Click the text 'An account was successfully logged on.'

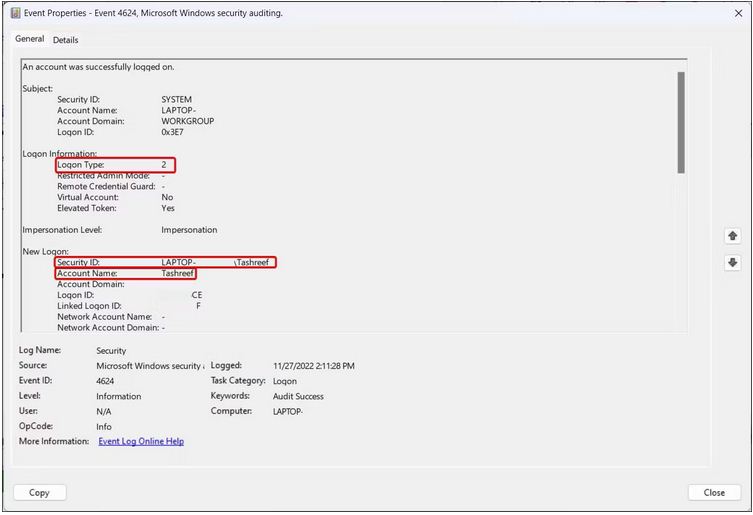click(98, 67)
